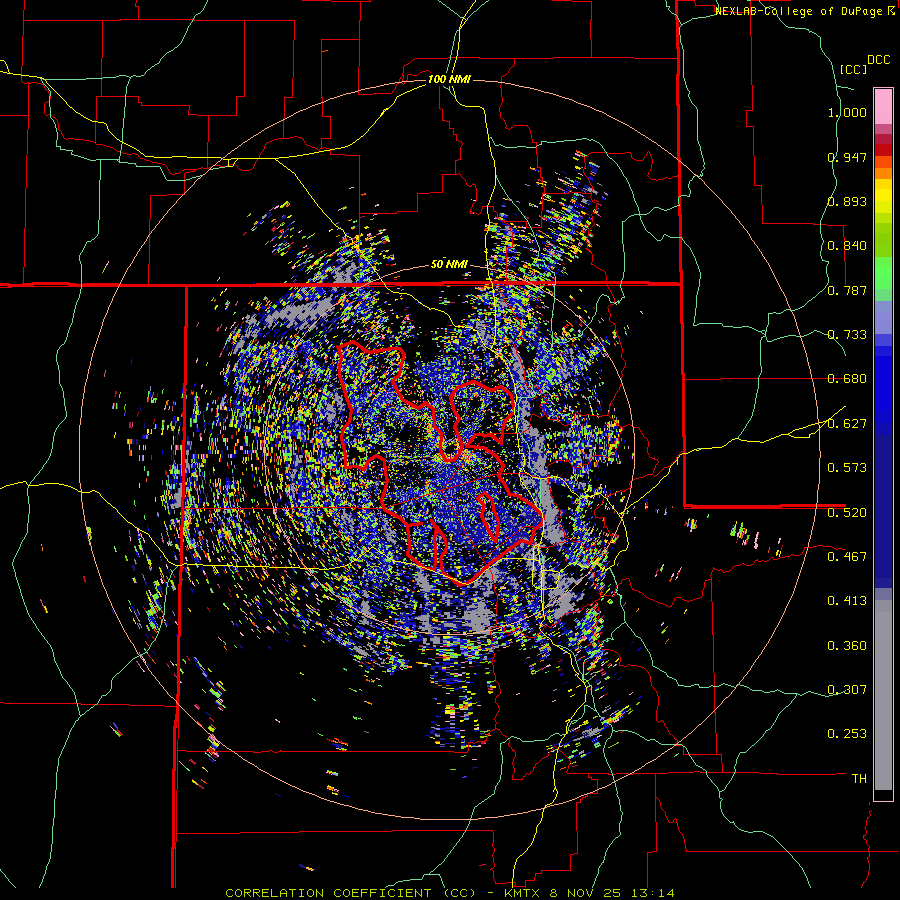Click the 0.627 scale label
The image size is (900, 900).
(x=847, y=424)
